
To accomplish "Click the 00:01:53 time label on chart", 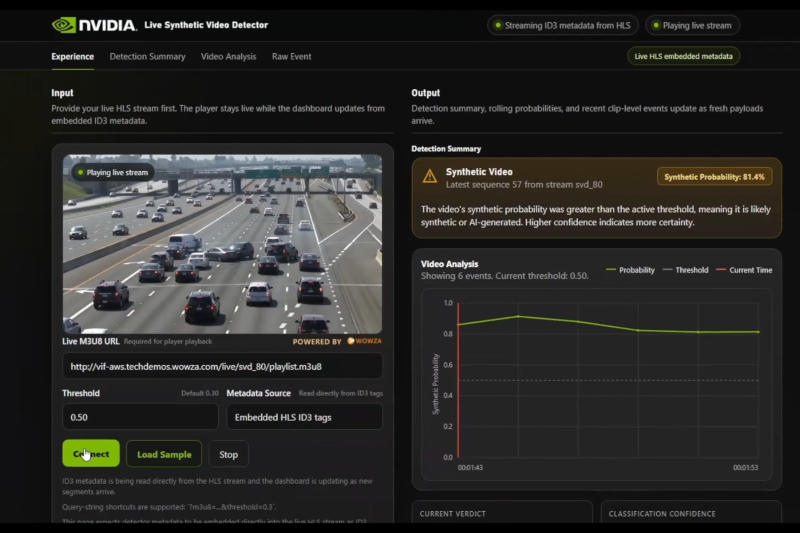I will 745,467.
